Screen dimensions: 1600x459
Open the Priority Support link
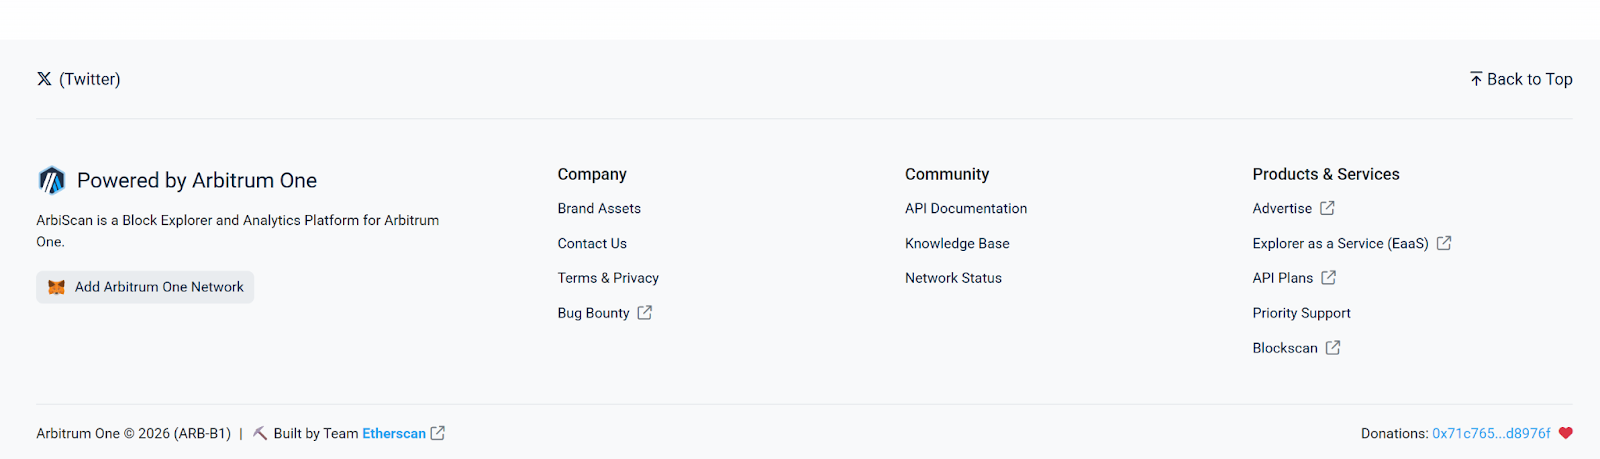coord(1301,313)
